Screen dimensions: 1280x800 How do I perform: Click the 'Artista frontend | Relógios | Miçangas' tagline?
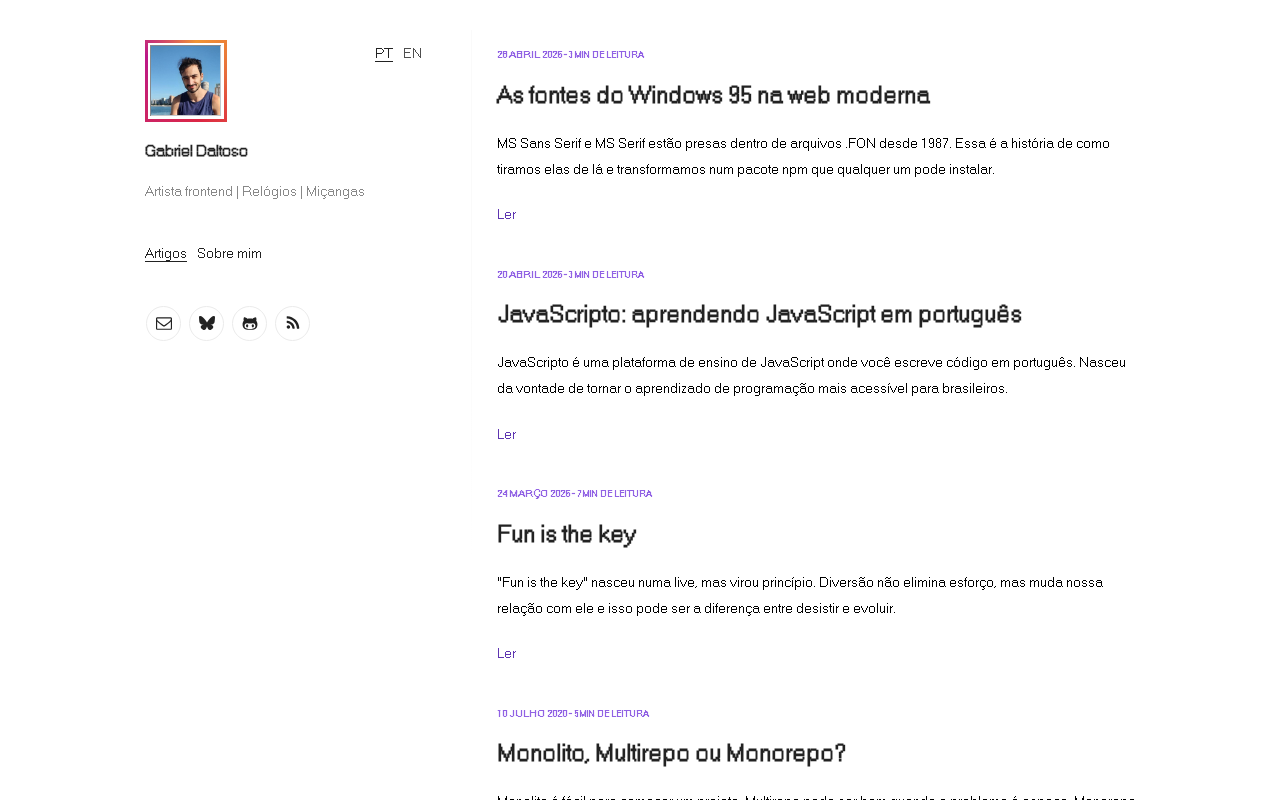click(x=255, y=191)
